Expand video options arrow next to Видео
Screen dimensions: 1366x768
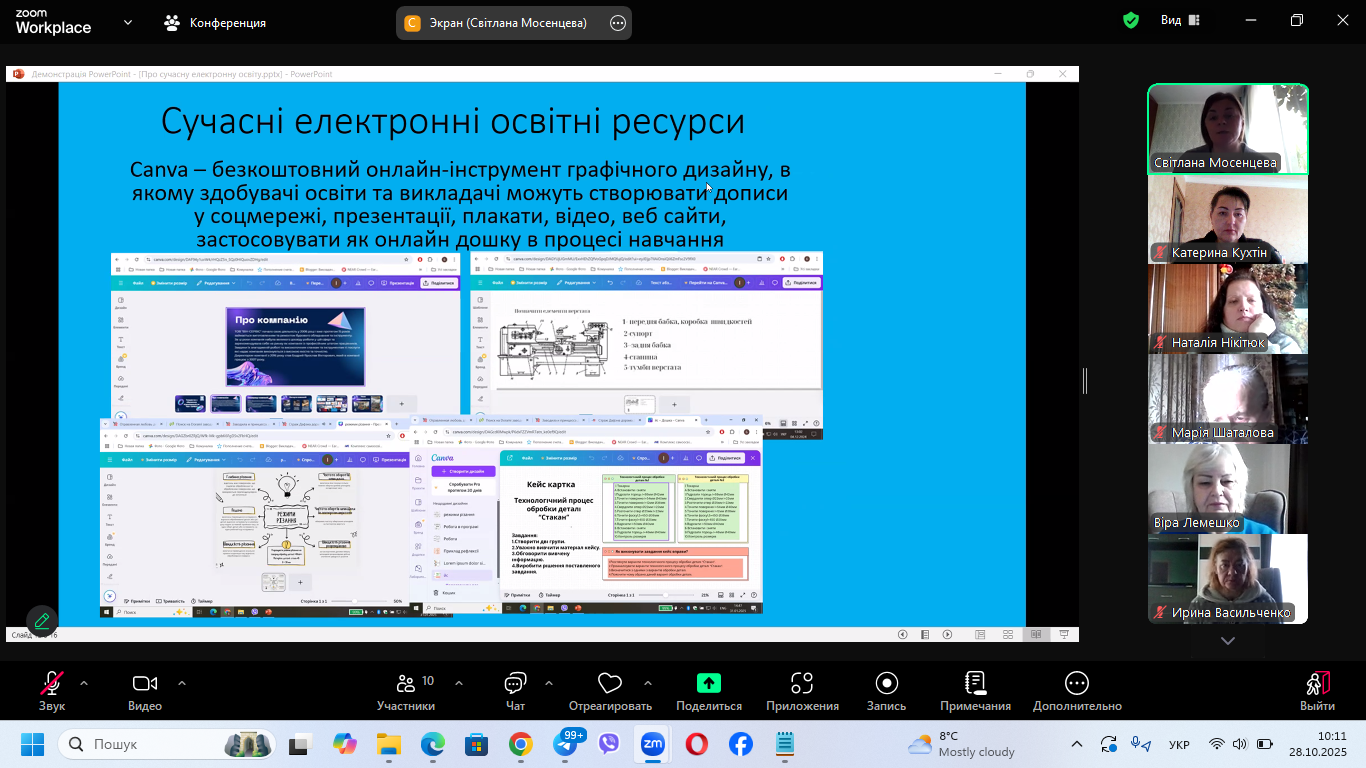182,684
